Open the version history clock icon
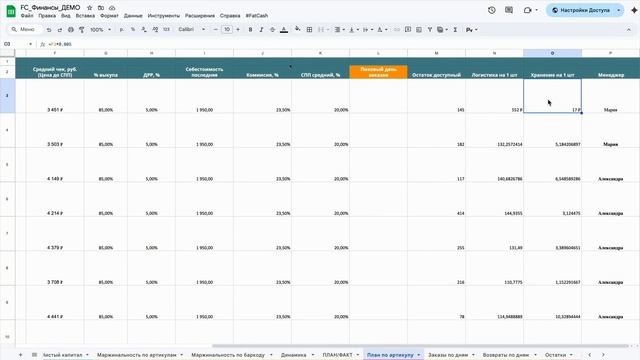 [491, 10]
